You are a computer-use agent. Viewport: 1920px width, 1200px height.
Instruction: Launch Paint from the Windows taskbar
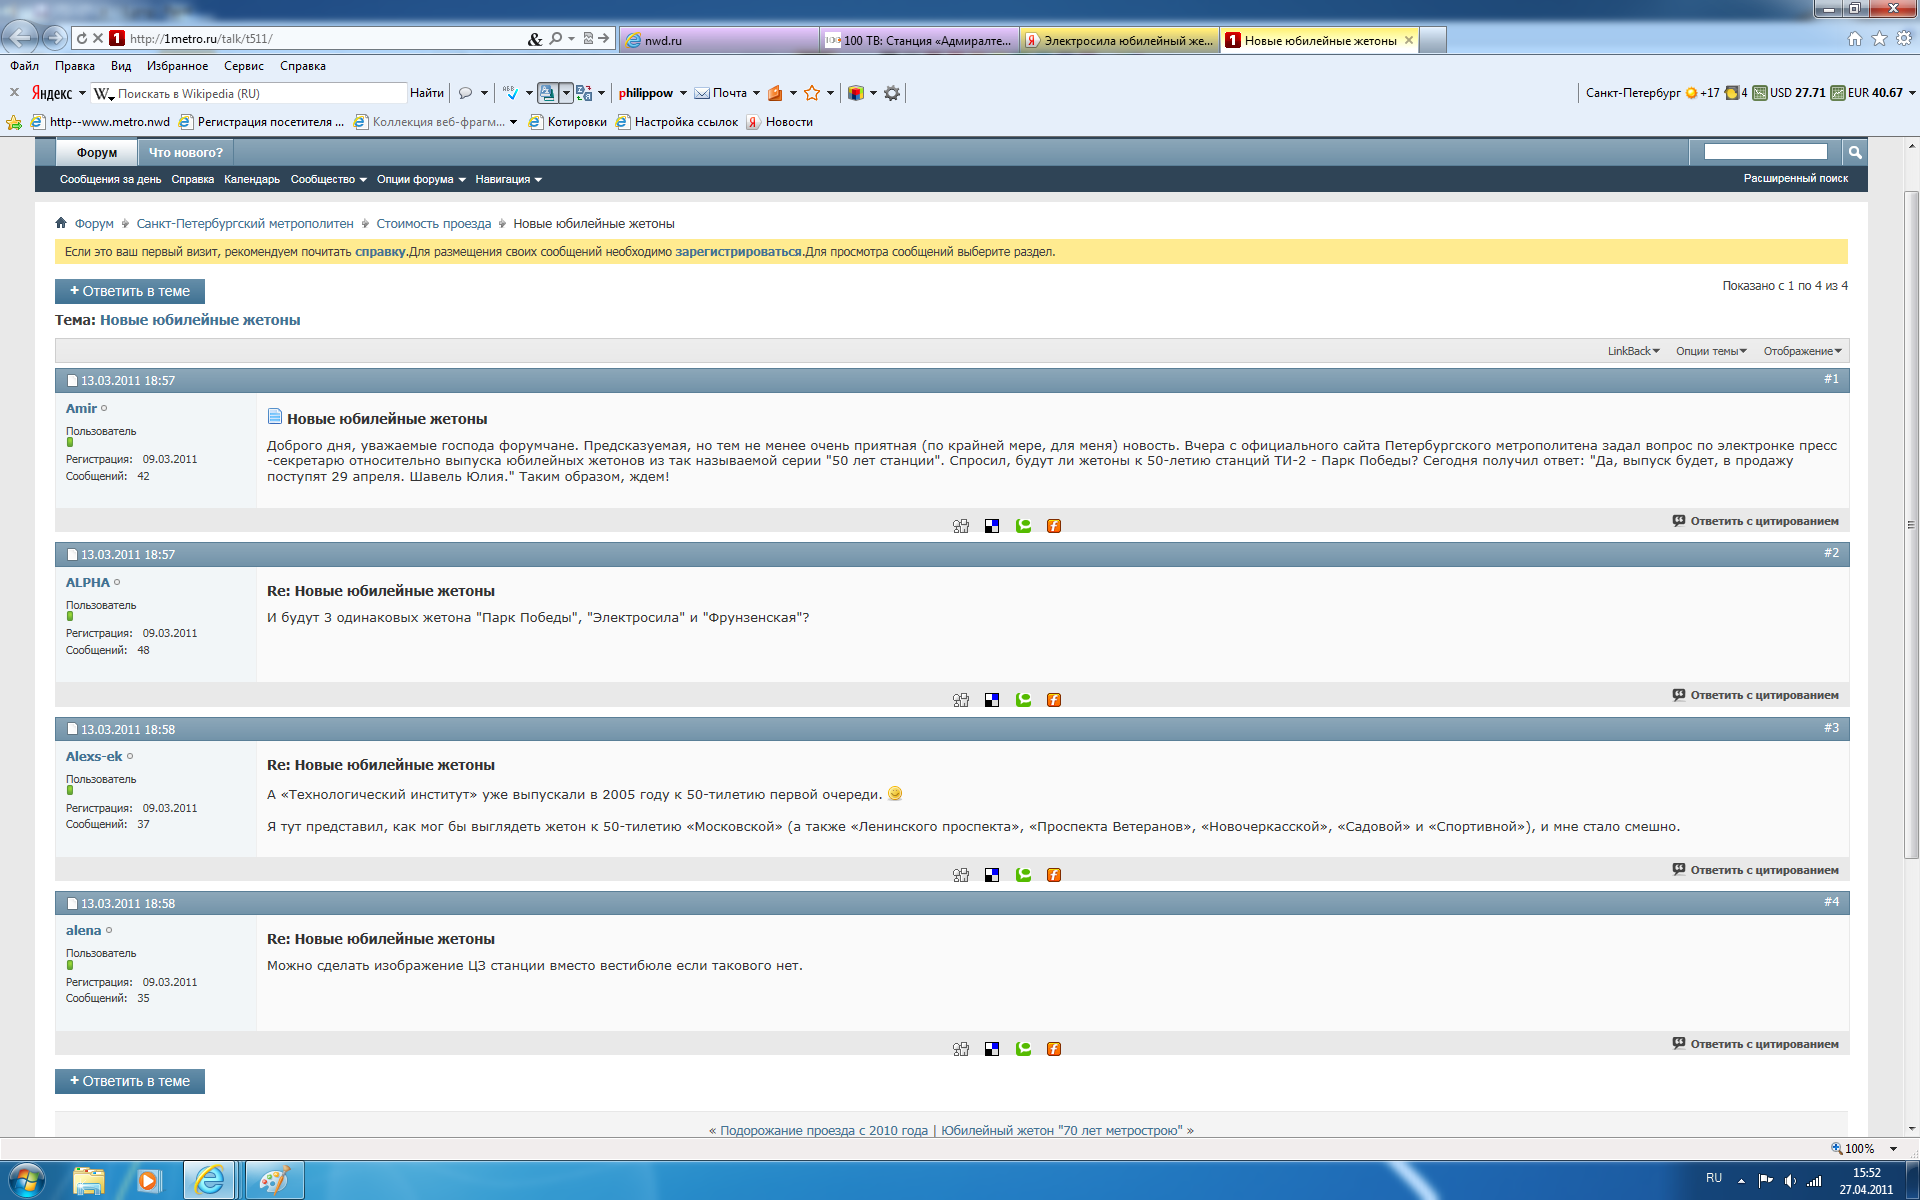coord(273,1181)
